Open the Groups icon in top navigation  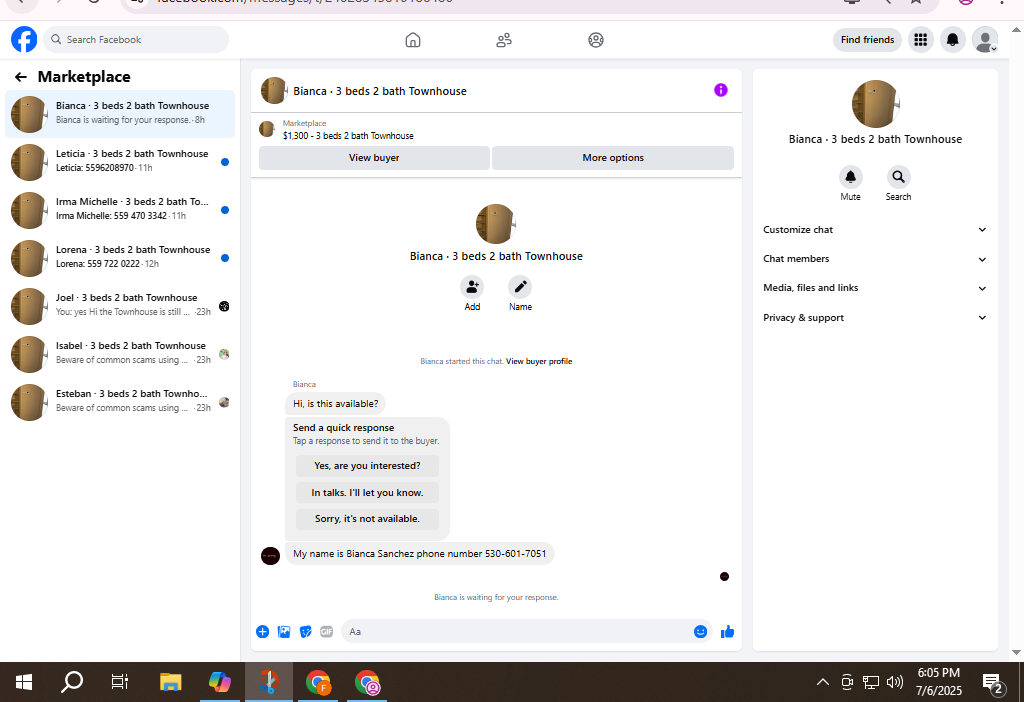[596, 40]
